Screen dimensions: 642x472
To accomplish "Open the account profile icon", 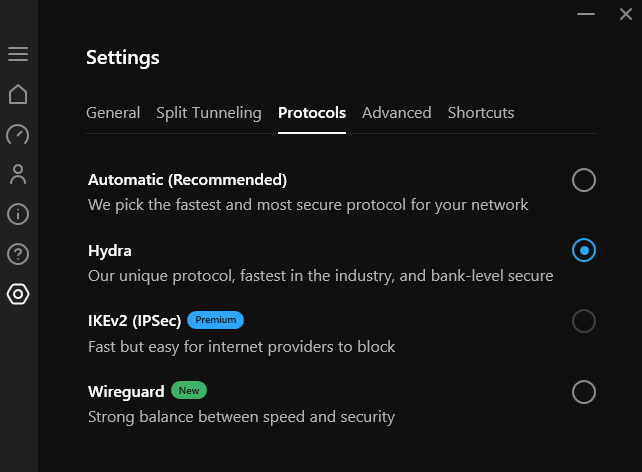I will pyautogui.click(x=18, y=174).
